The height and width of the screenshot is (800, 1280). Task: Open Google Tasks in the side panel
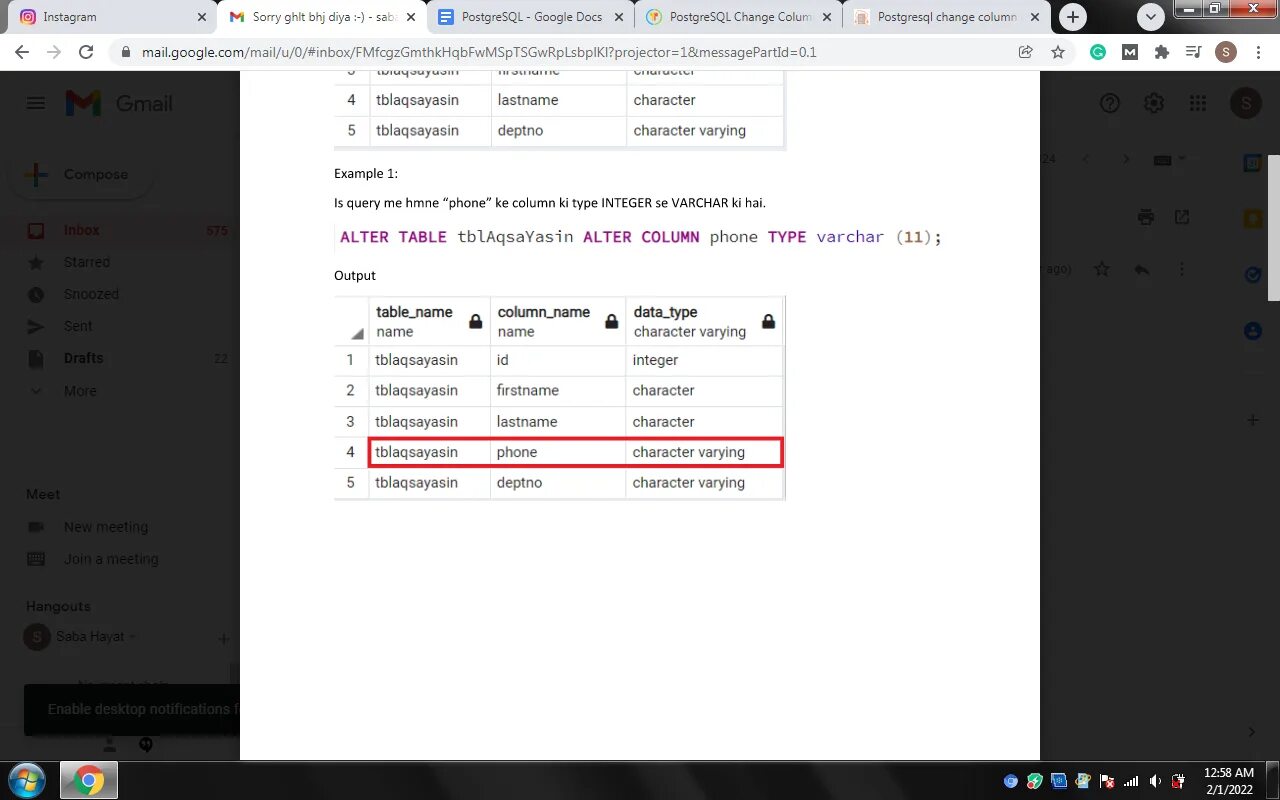pyautogui.click(x=1252, y=274)
